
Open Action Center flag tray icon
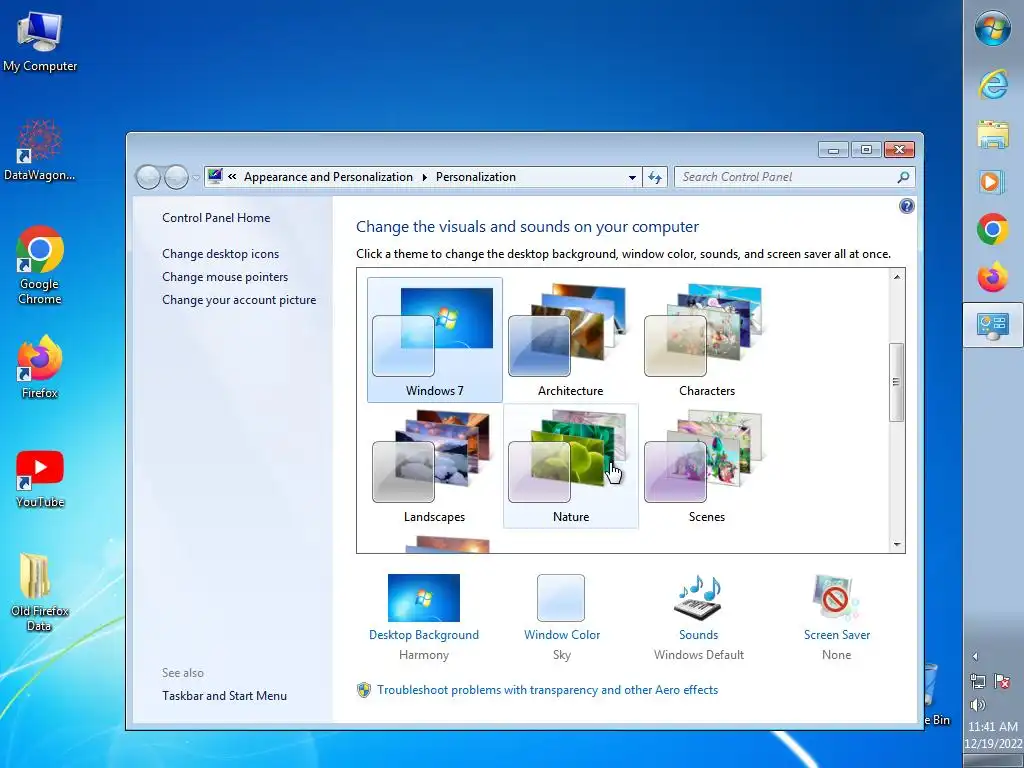1002,682
